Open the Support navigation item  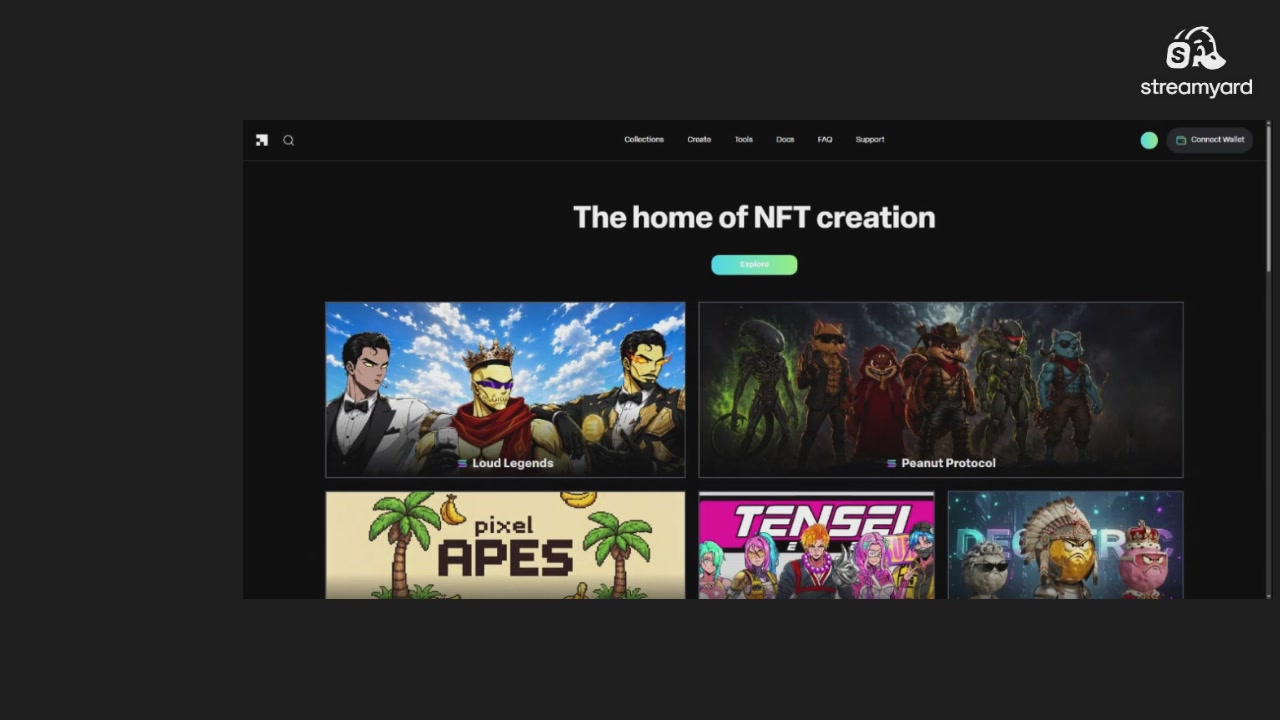point(870,140)
